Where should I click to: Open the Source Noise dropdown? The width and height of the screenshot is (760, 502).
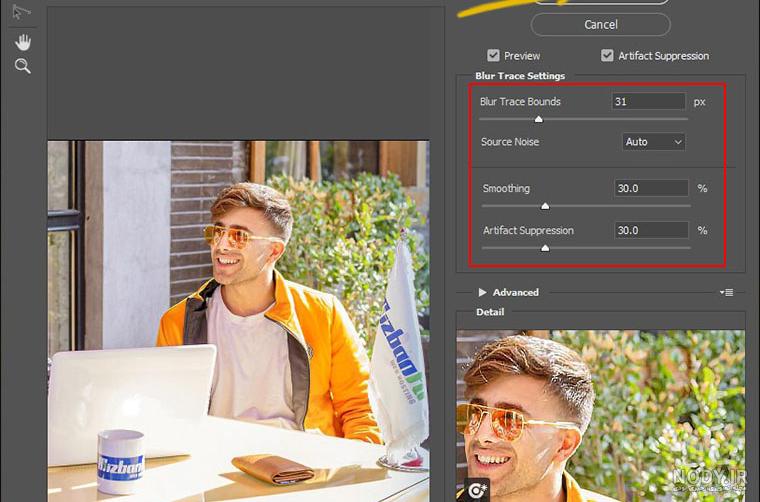point(653,142)
